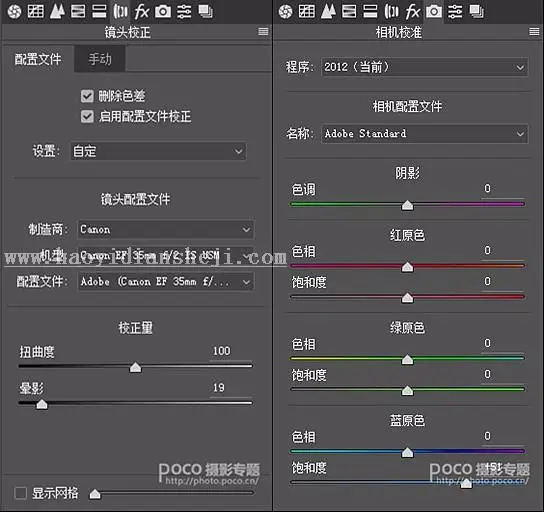Click the grid size slider beside 显示网格

pyautogui.click(x=95, y=494)
